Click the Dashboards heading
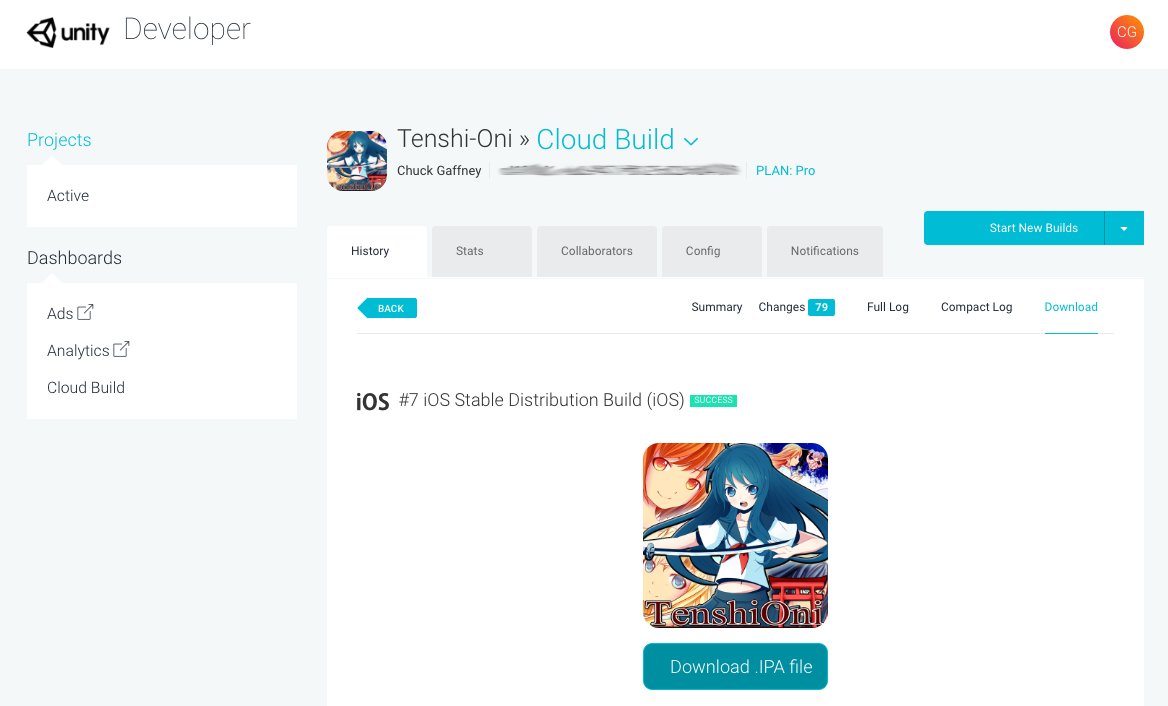This screenshot has width=1168, height=706. point(74,258)
